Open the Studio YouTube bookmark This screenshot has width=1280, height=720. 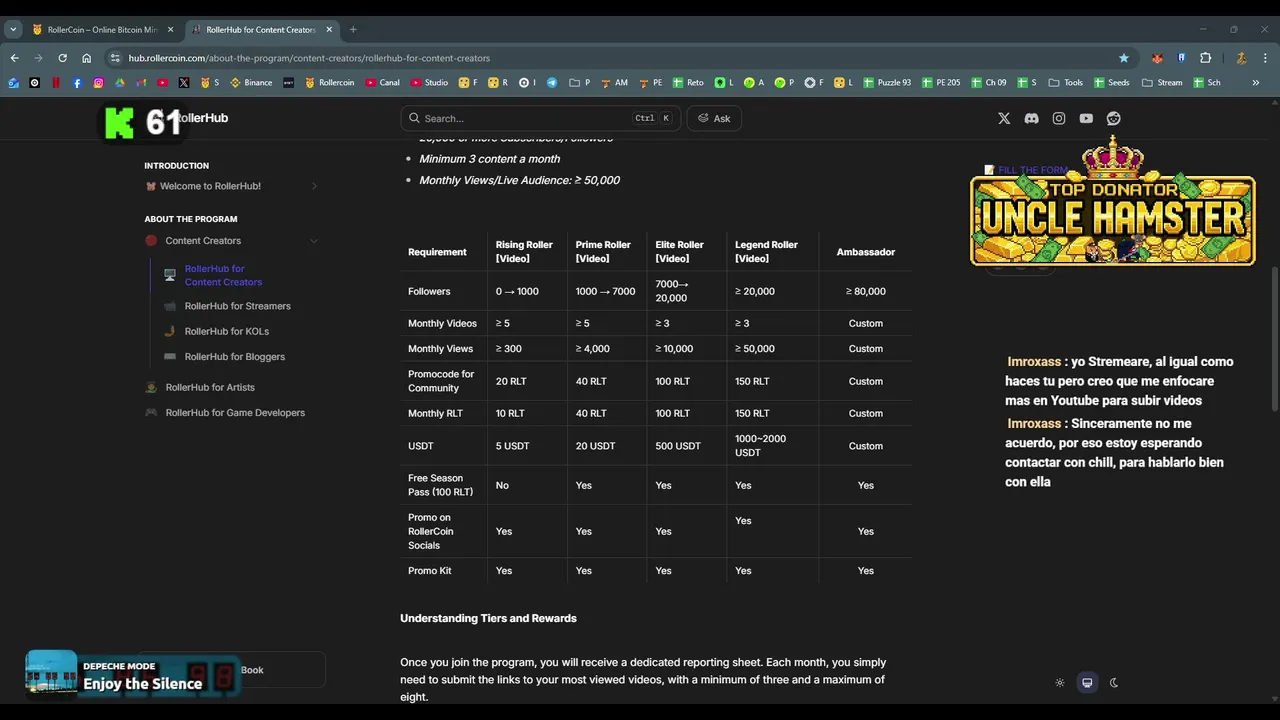(428, 83)
